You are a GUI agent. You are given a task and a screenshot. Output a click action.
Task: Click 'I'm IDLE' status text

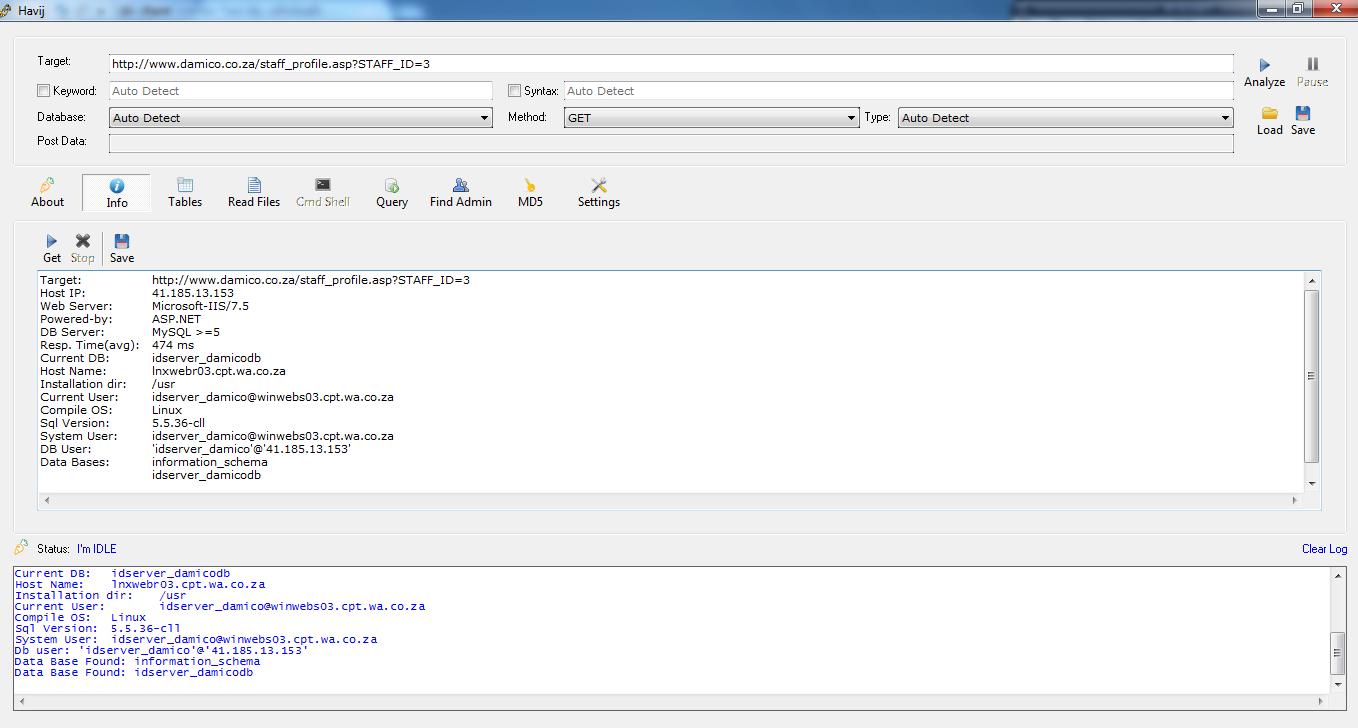pos(97,549)
